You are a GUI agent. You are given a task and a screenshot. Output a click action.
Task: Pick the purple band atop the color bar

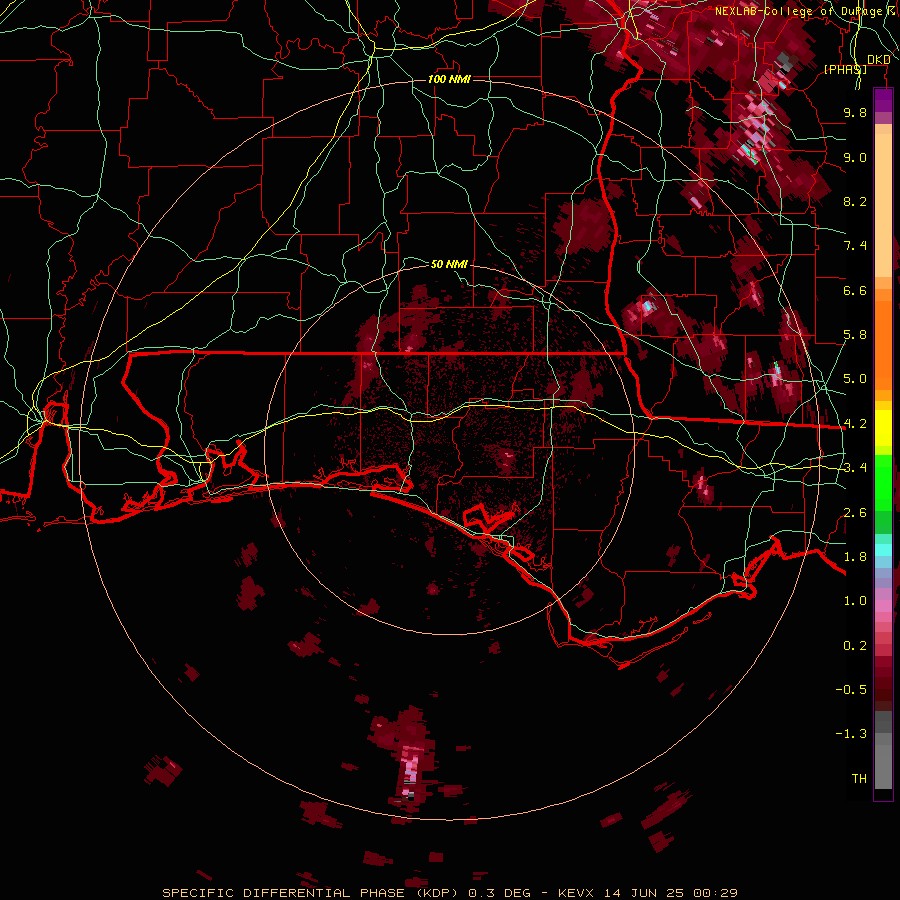pyautogui.click(x=883, y=100)
